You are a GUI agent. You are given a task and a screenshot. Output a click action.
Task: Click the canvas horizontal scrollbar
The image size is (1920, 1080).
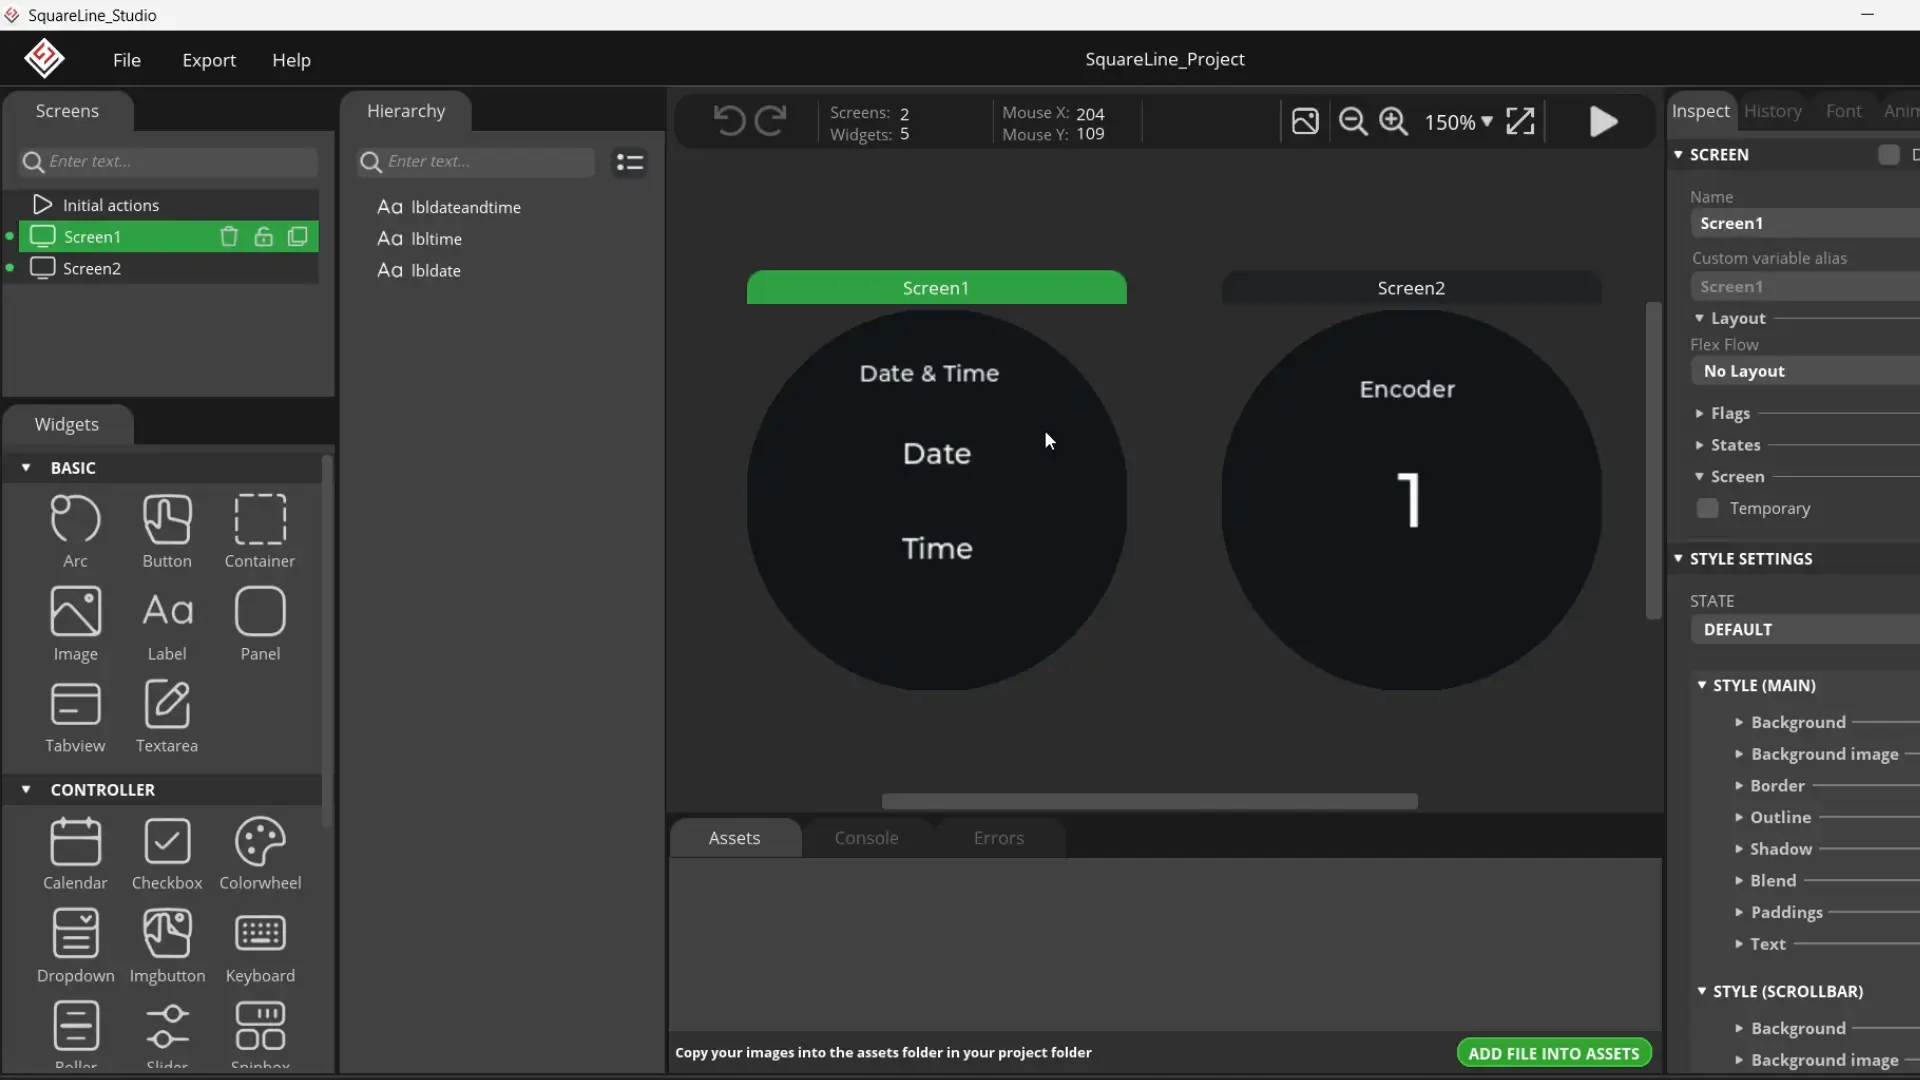pyautogui.click(x=1149, y=801)
